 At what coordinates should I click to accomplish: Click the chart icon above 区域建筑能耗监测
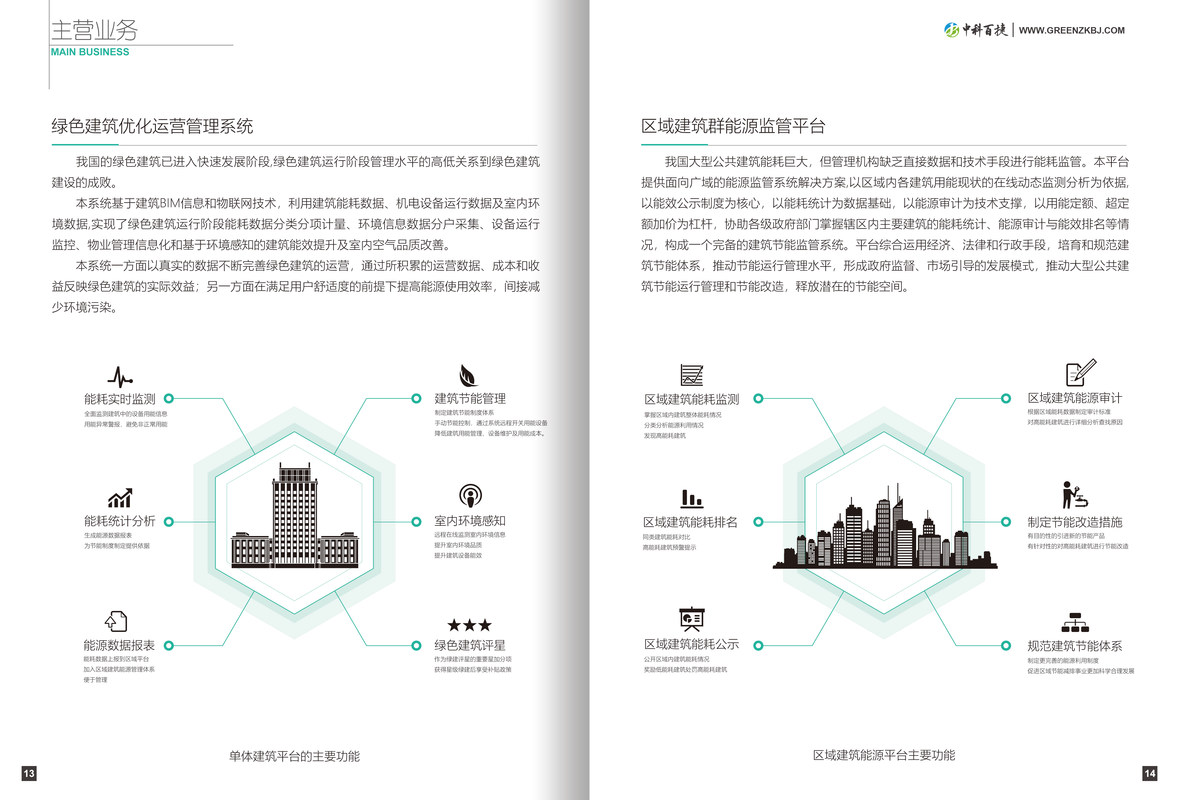(x=691, y=376)
